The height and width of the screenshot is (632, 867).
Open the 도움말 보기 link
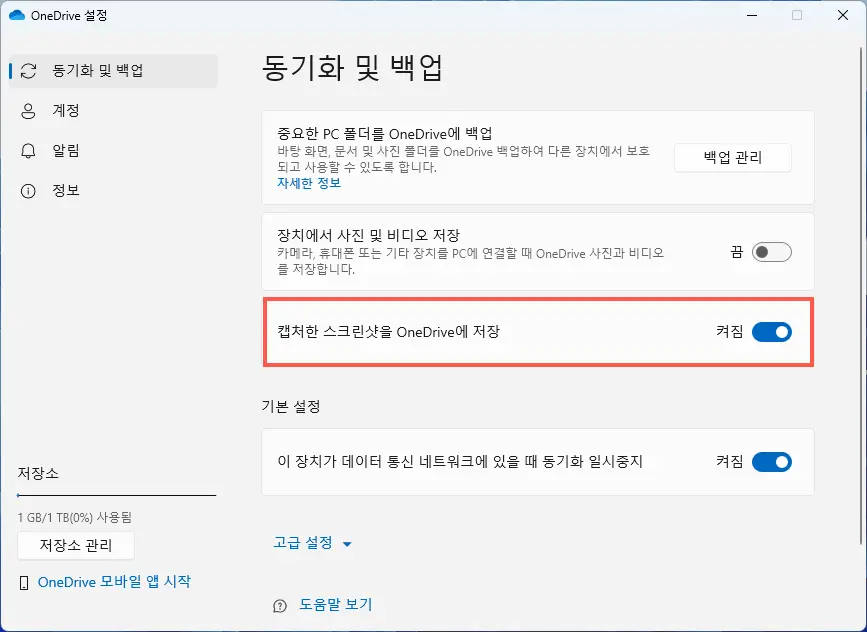[x=336, y=604]
